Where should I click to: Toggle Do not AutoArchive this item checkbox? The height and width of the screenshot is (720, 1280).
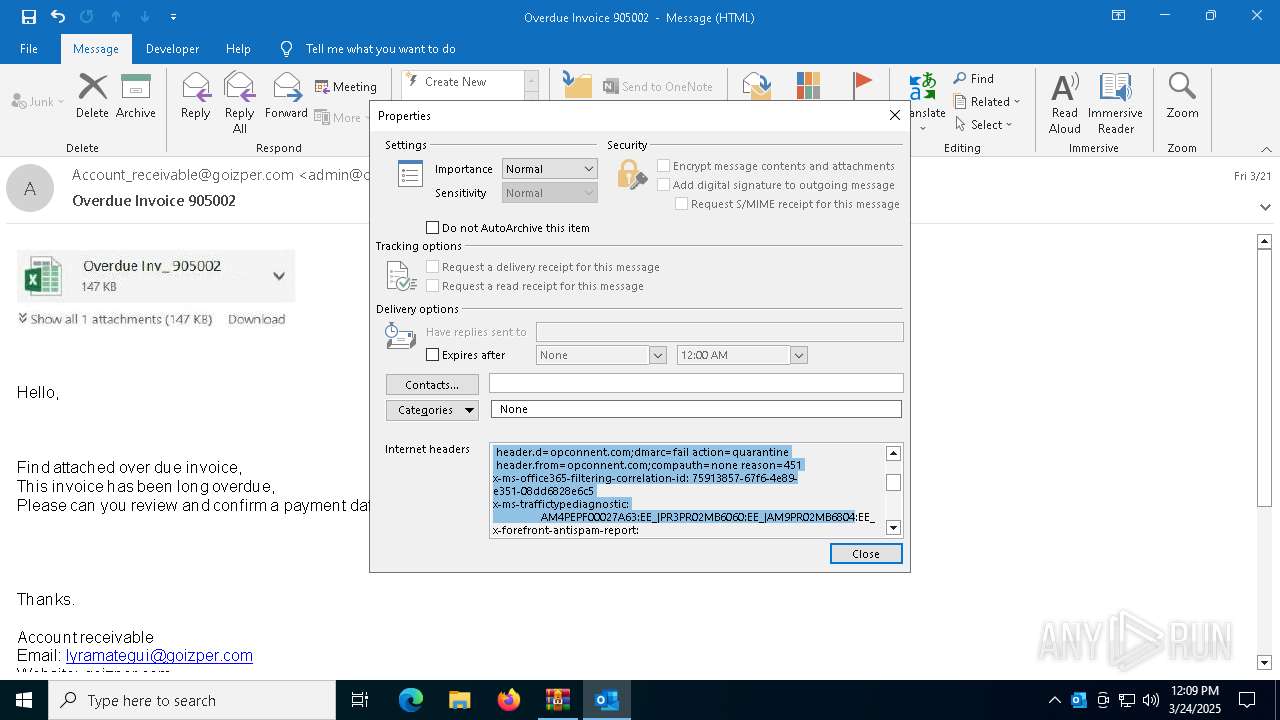[433, 228]
